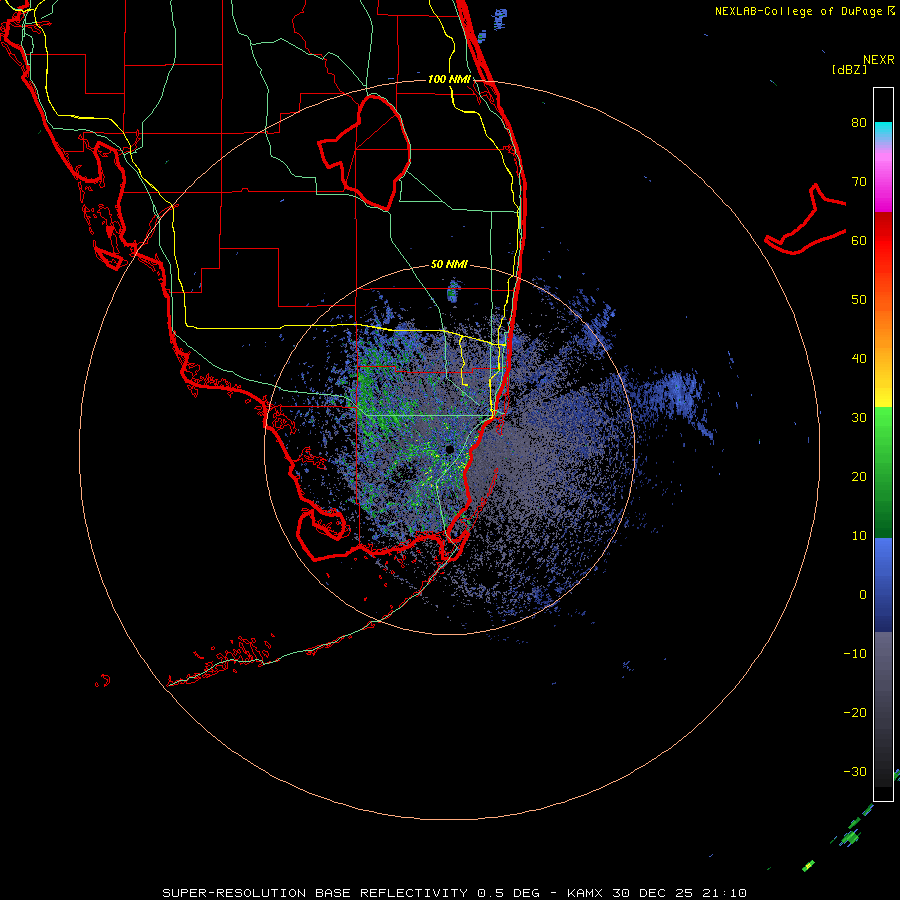Select the 100 NMI range ring label
The width and height of the screenshot is (900, 900).
pyautogui.click(x=449, y=79)
